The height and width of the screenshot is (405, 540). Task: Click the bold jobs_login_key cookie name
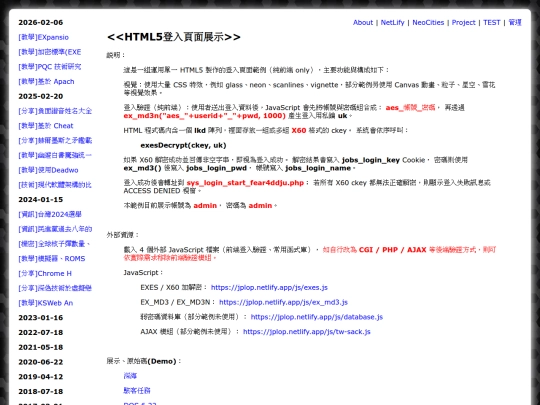(371, 160)
